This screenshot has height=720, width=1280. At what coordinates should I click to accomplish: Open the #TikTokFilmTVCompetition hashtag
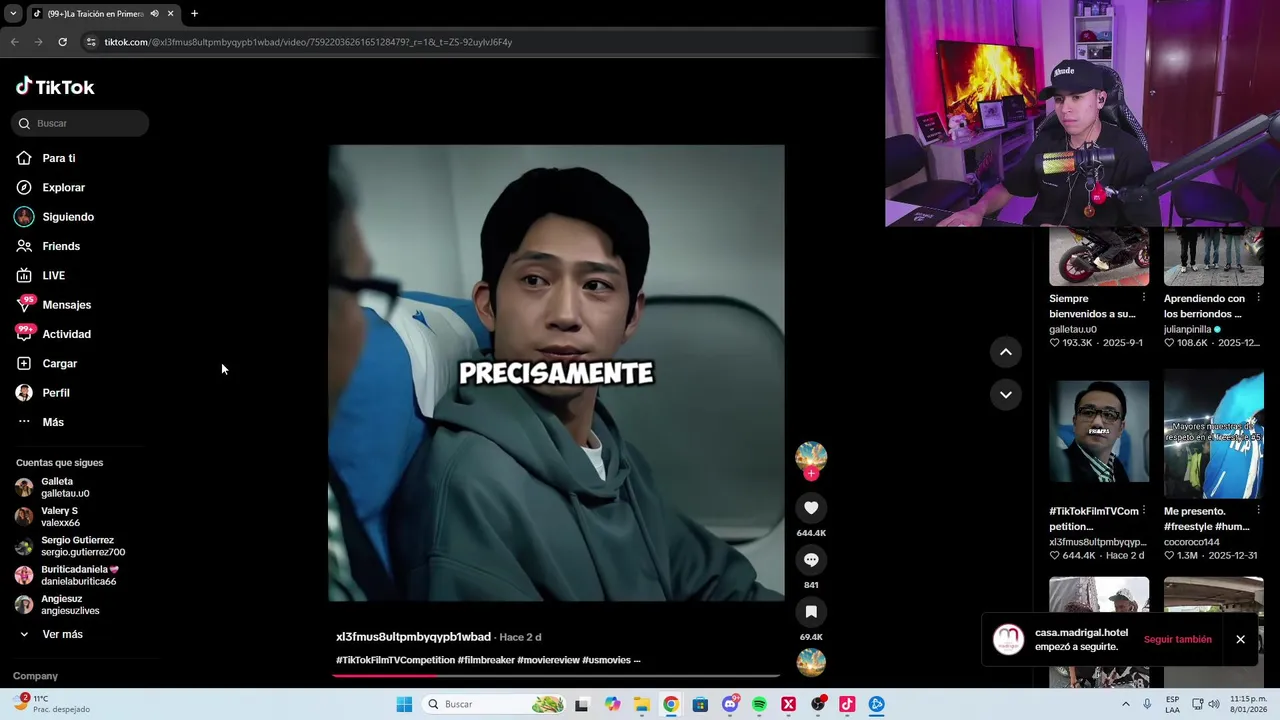tap(395, 660)
